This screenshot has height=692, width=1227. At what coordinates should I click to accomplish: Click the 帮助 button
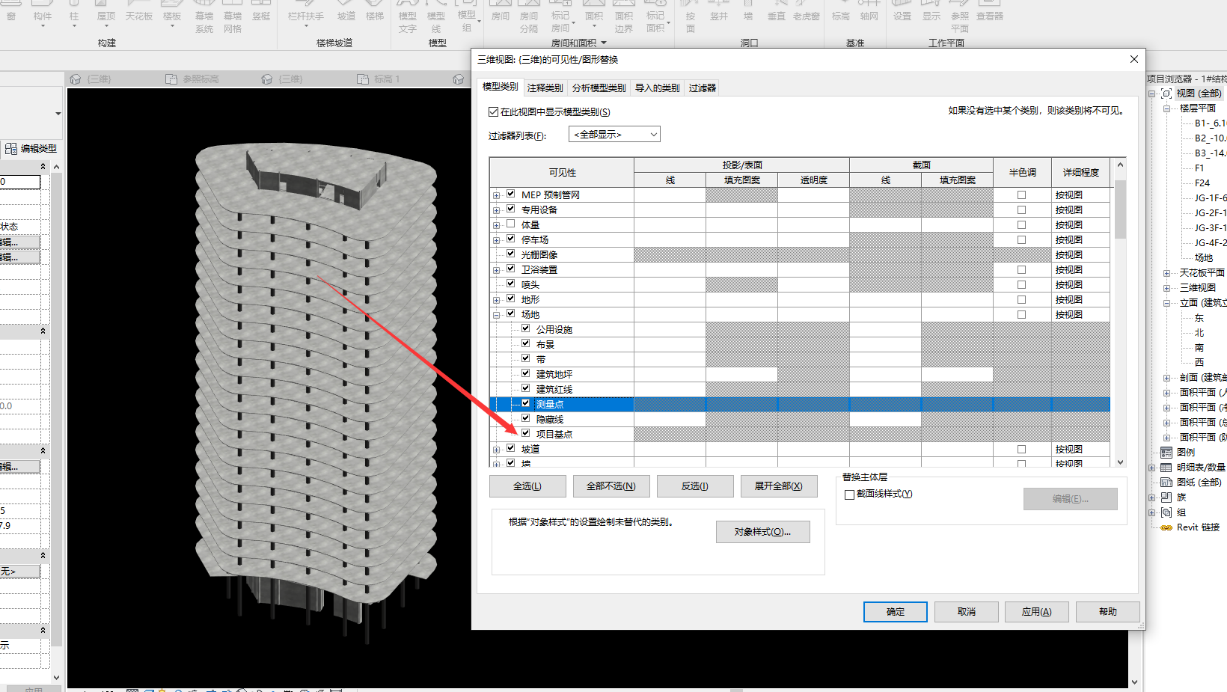1108,612
